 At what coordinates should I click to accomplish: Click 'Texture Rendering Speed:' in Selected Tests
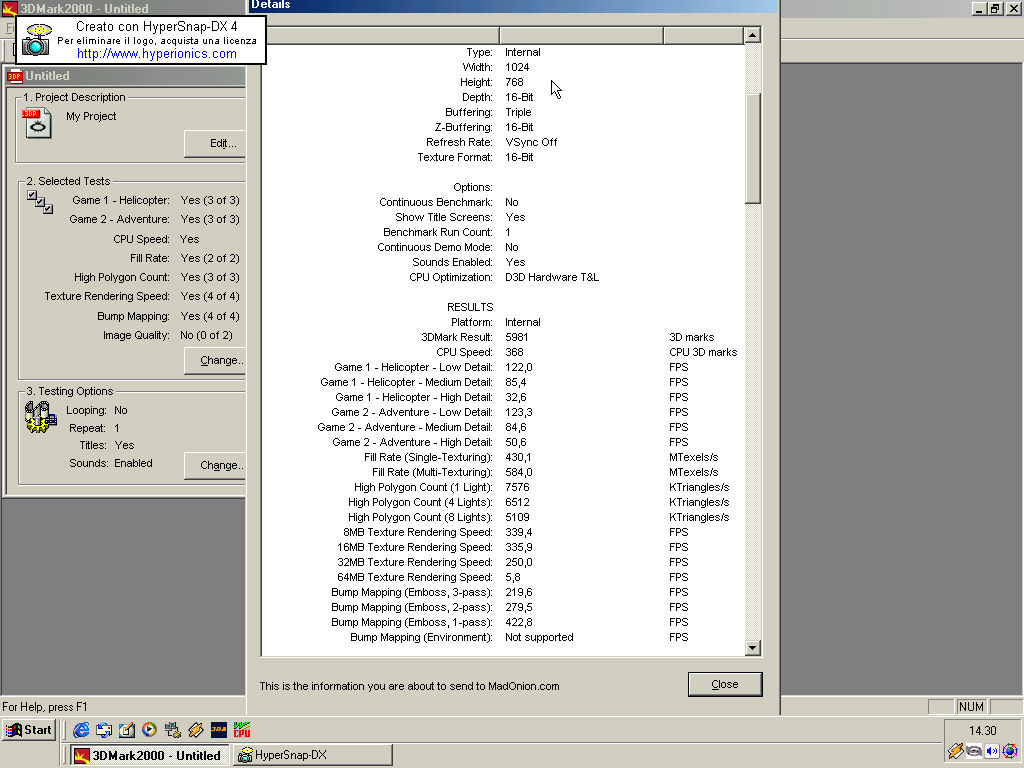pos(107,296)
